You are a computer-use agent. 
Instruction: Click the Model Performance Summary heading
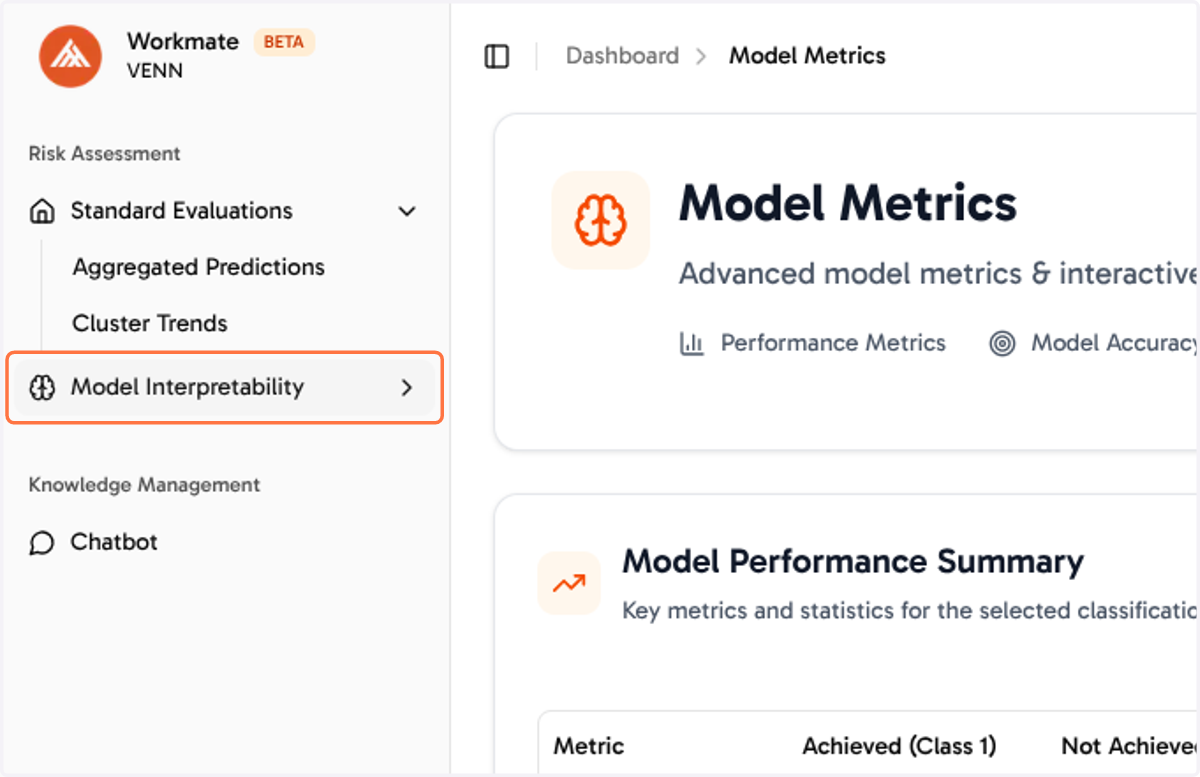point(853,562)
